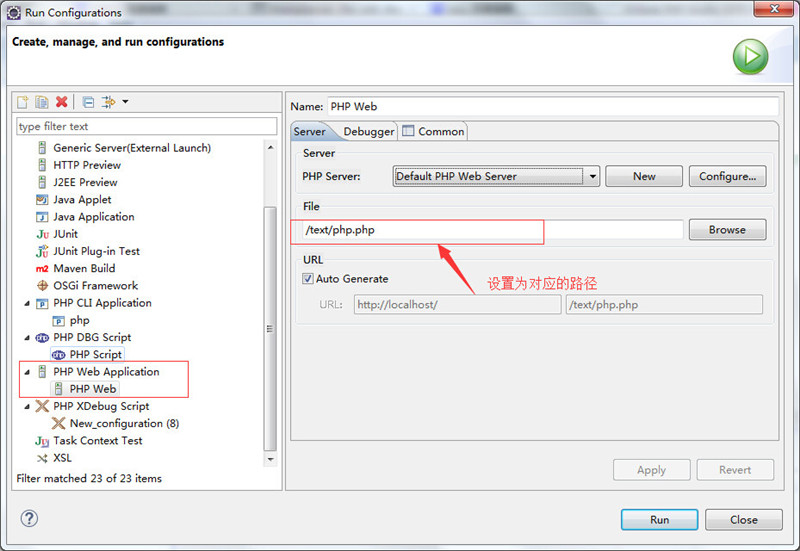Collapse the PHP XDebug Script node
Viewport: 800px width, 551px height.
click(x=27, y=406)
